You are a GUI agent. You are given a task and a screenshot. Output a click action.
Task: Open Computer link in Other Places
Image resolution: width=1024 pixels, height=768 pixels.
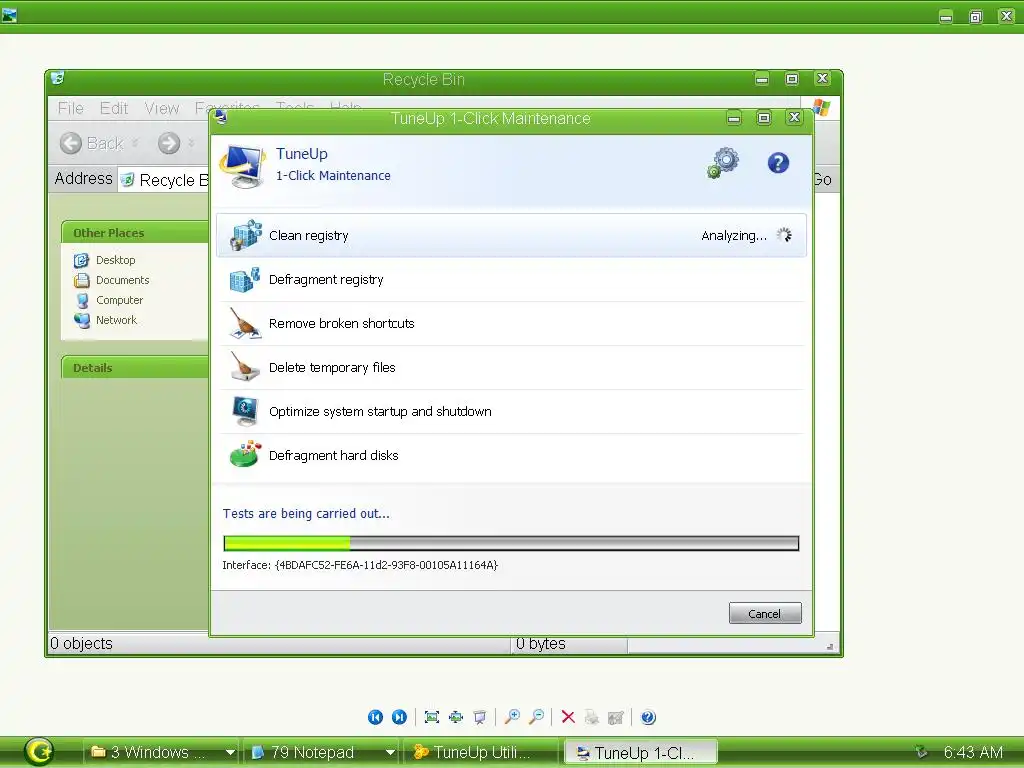119,300
